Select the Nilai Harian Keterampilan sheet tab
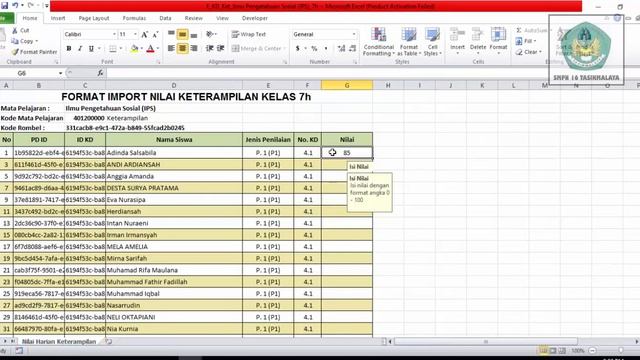The height and width of the screenshot is (360, 640). pyautogui.click(x=59, y=341)
